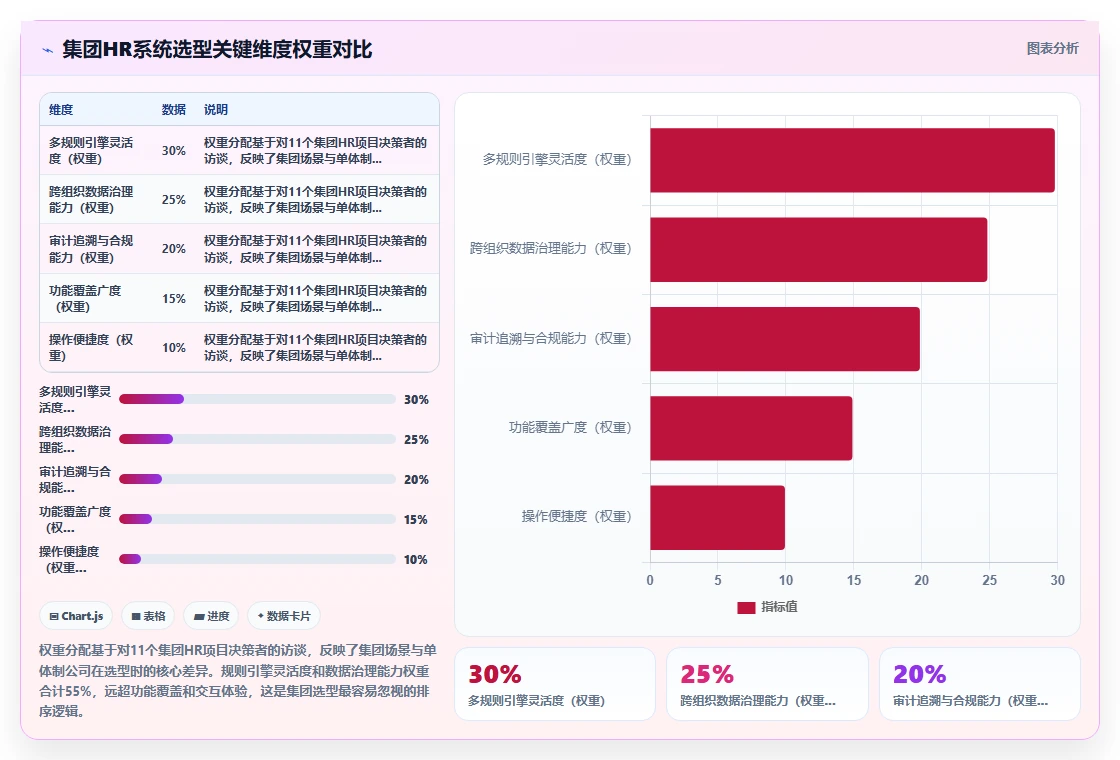This screenshot has width=1120, height=760.
Task: Open the 20% 审计追溯与合规能力 data card
Action: point(979,684)
